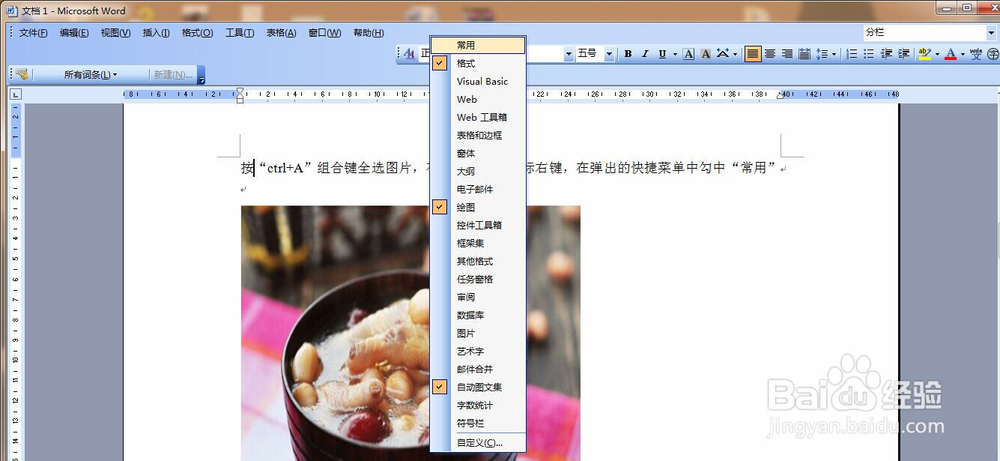Image resolution: width=1000 pixels, height=461 pixels.
Task: Apply numbered list formatting
Action: (x=851, y=54)
